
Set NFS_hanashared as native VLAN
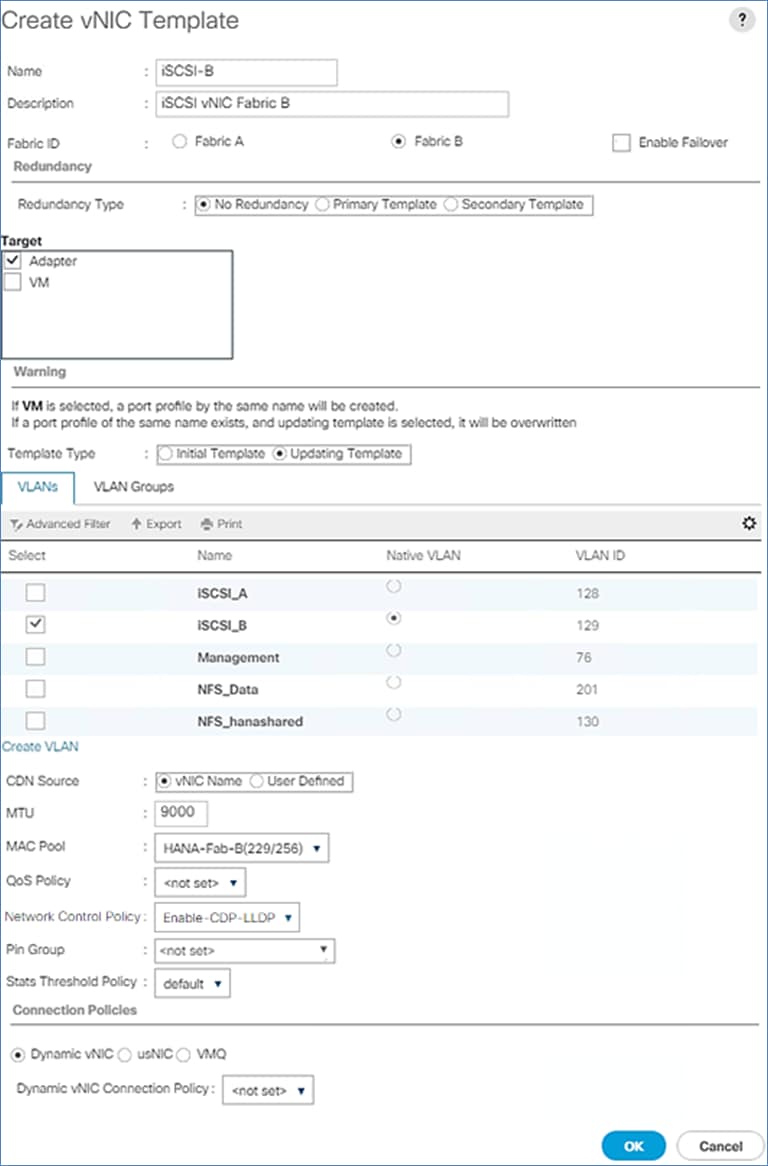pyautogui.click(x=394, y=715)
